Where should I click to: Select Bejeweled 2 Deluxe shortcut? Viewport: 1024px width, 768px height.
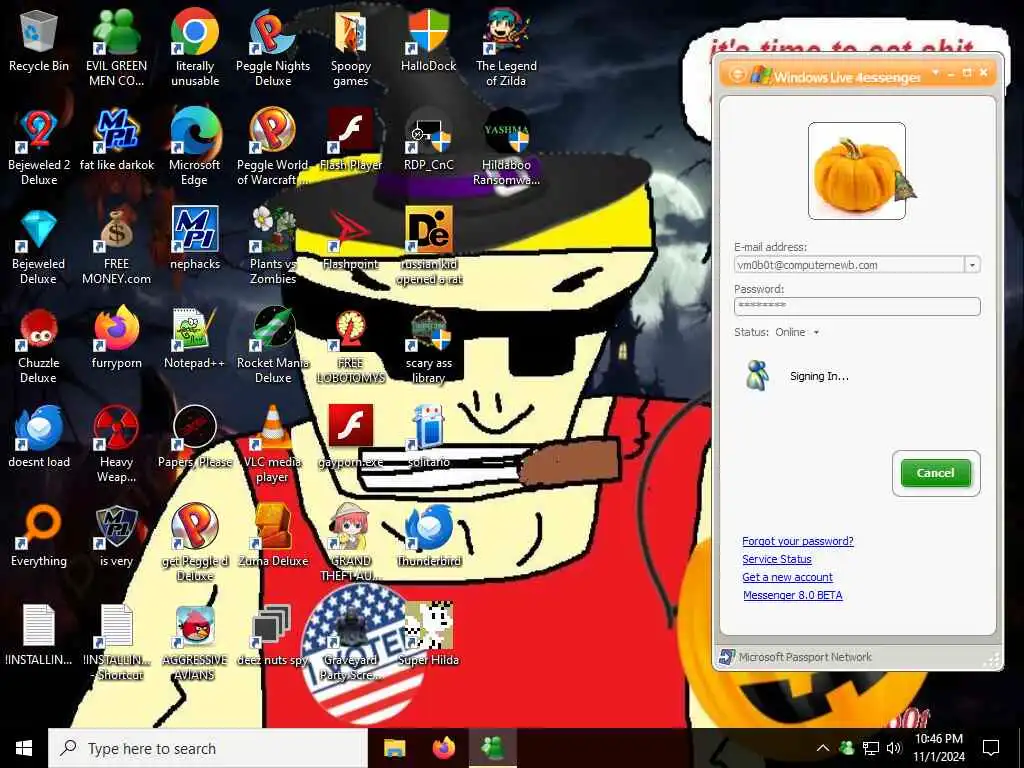click(39, 131)
